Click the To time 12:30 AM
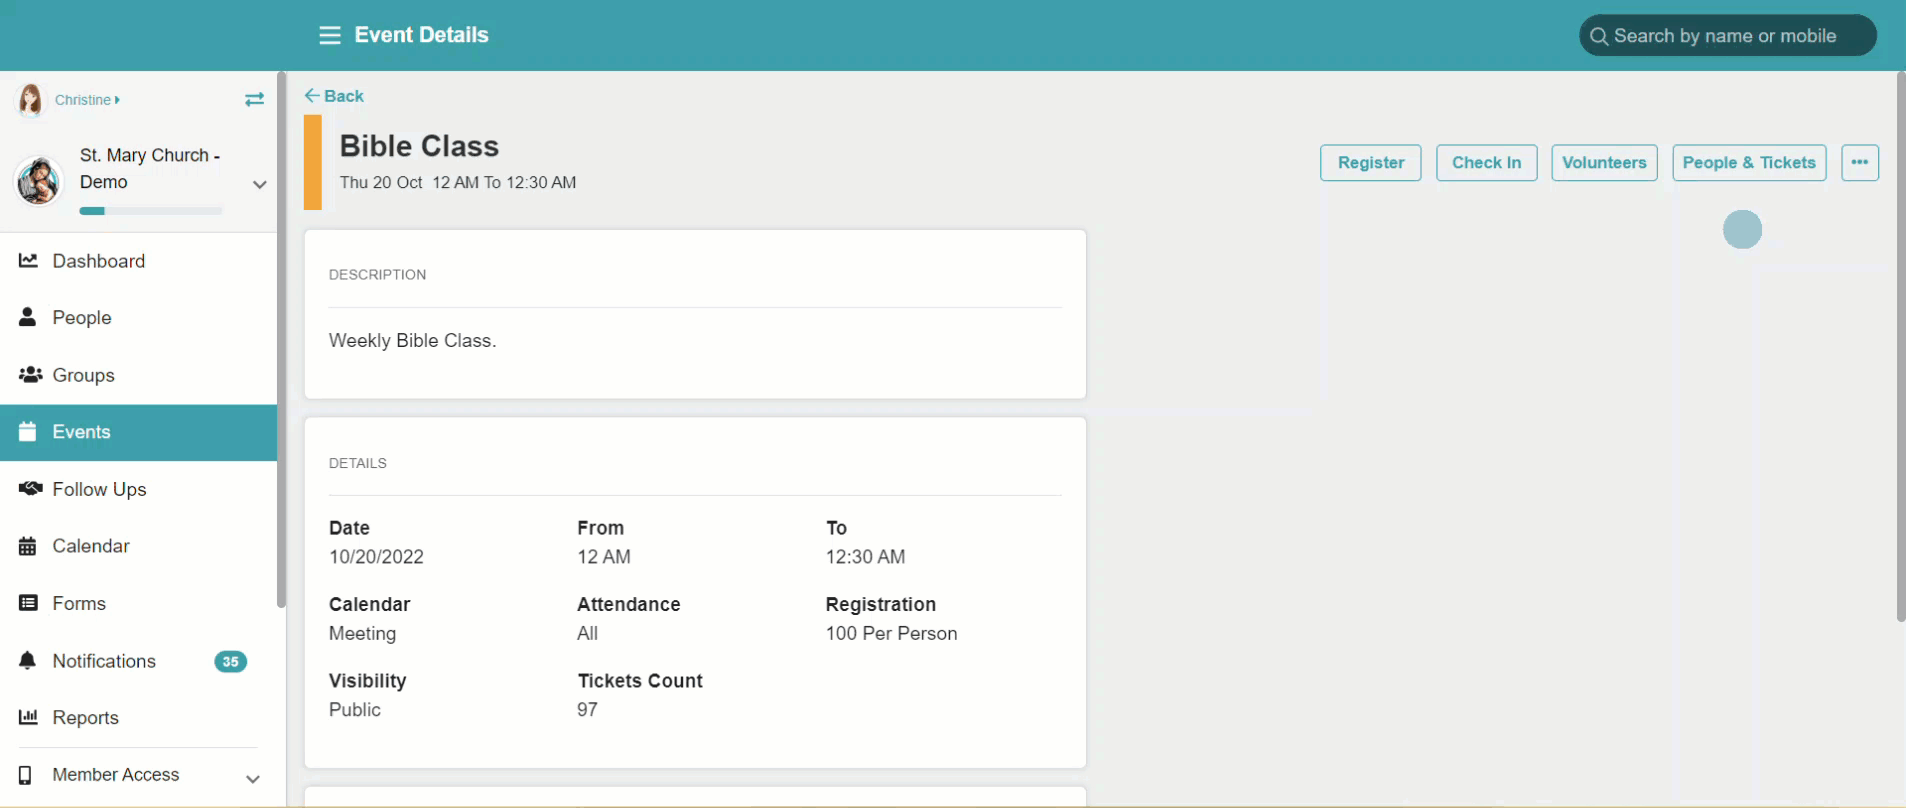The width and height of the screenshot is (1906, 808). (x=865, y=557)
